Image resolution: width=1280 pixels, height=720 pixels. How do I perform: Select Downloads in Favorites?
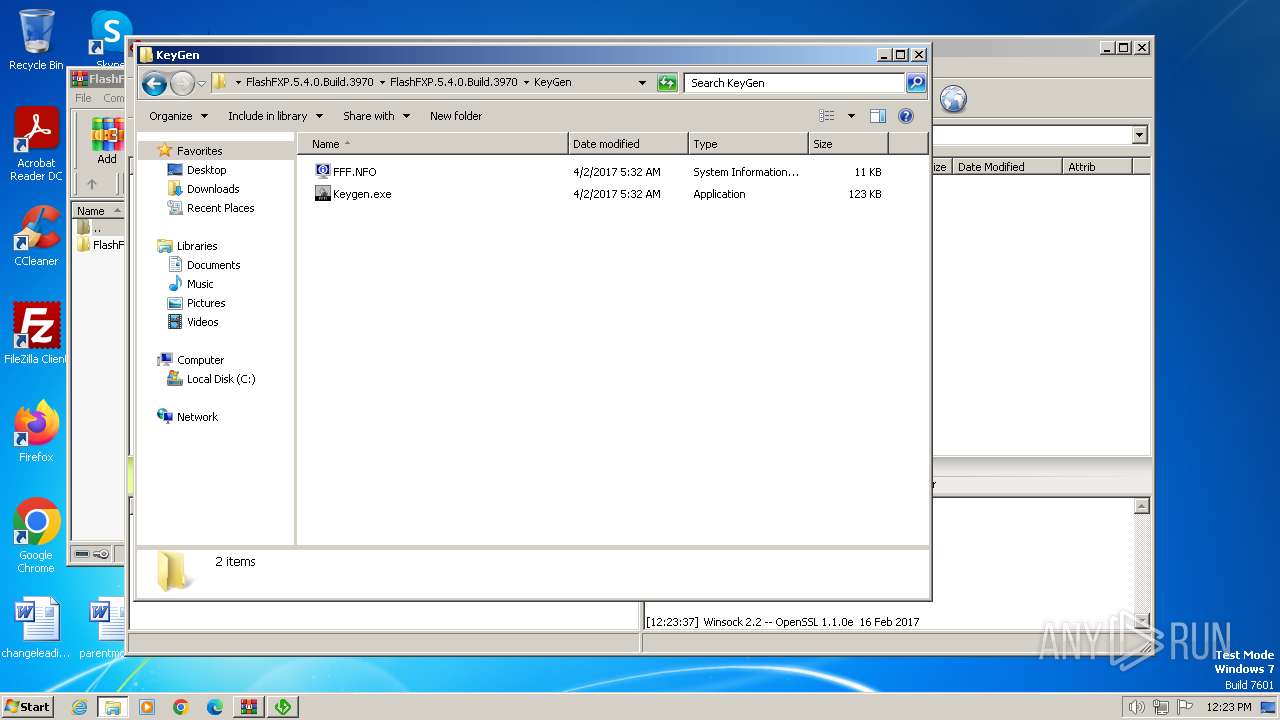tap(213, 189)
